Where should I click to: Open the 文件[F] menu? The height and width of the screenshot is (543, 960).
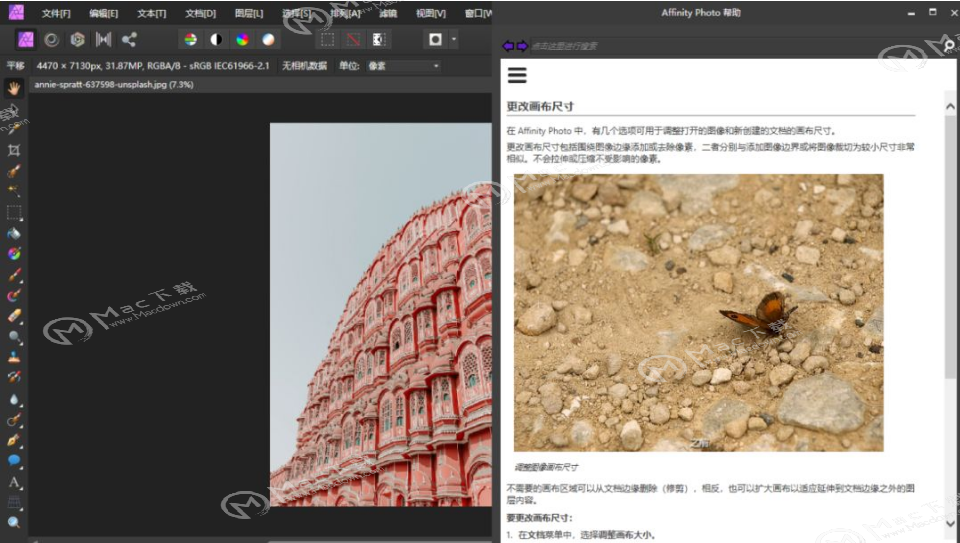tap(56, 13)
